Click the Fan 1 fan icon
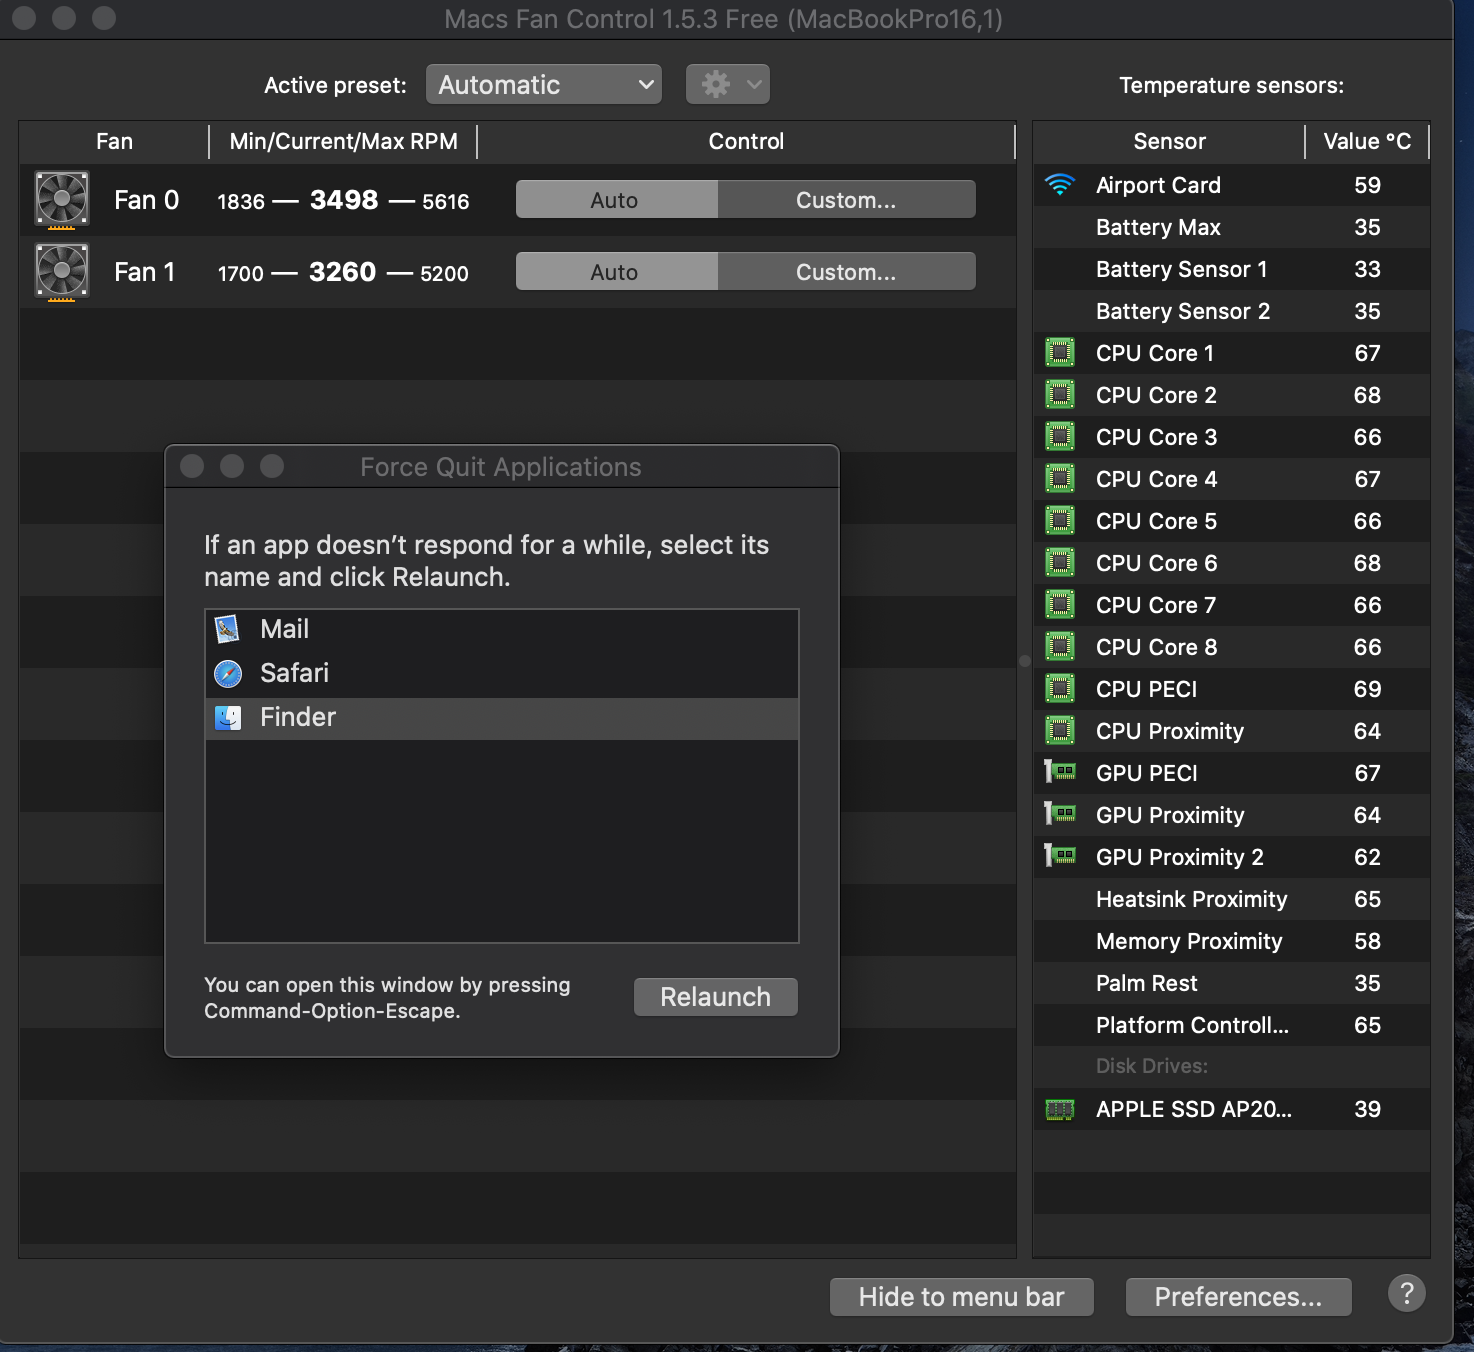 click(x=62, y=271)
